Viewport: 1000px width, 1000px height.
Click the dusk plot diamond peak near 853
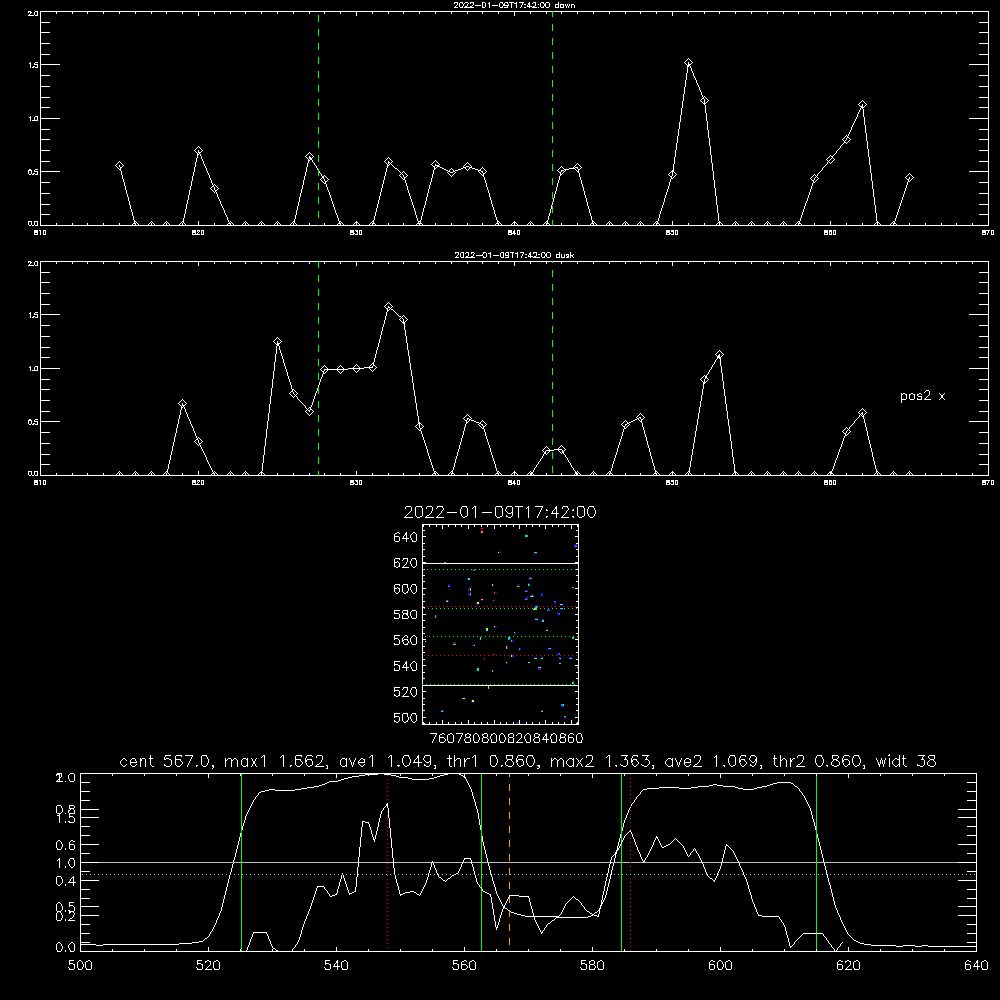coord(719,355)
